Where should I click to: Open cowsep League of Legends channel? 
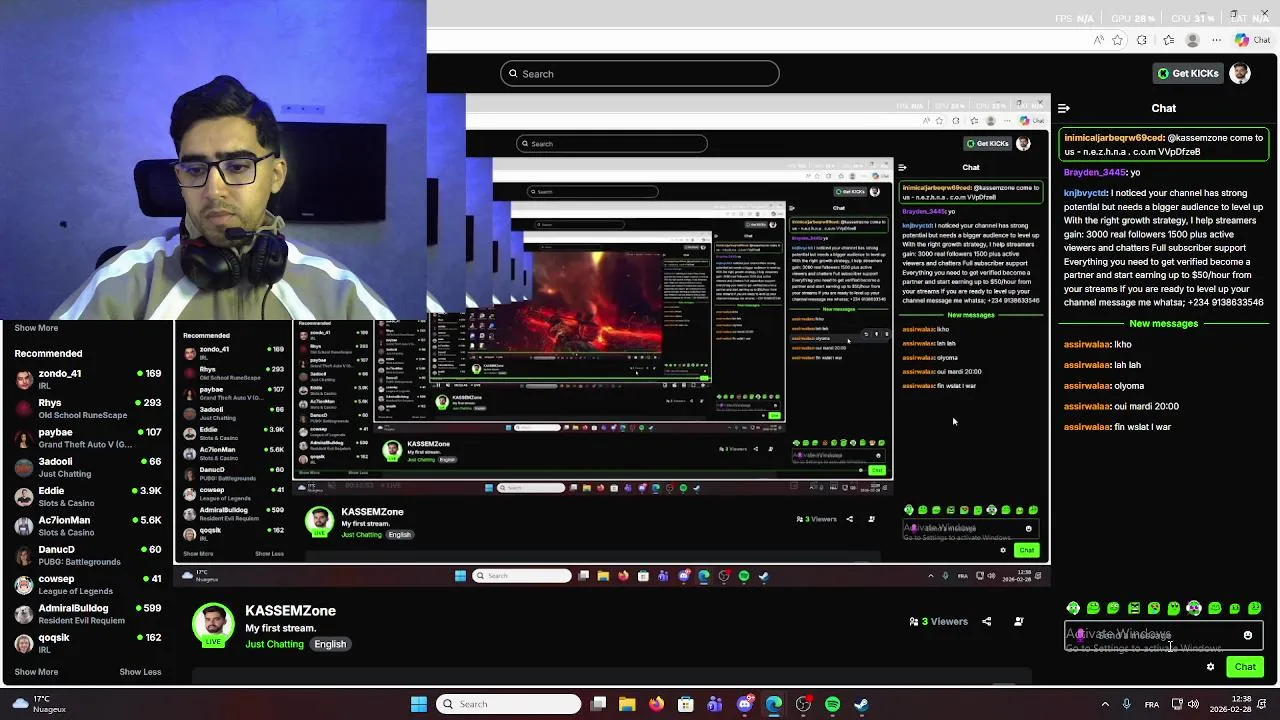coord(88,584)
